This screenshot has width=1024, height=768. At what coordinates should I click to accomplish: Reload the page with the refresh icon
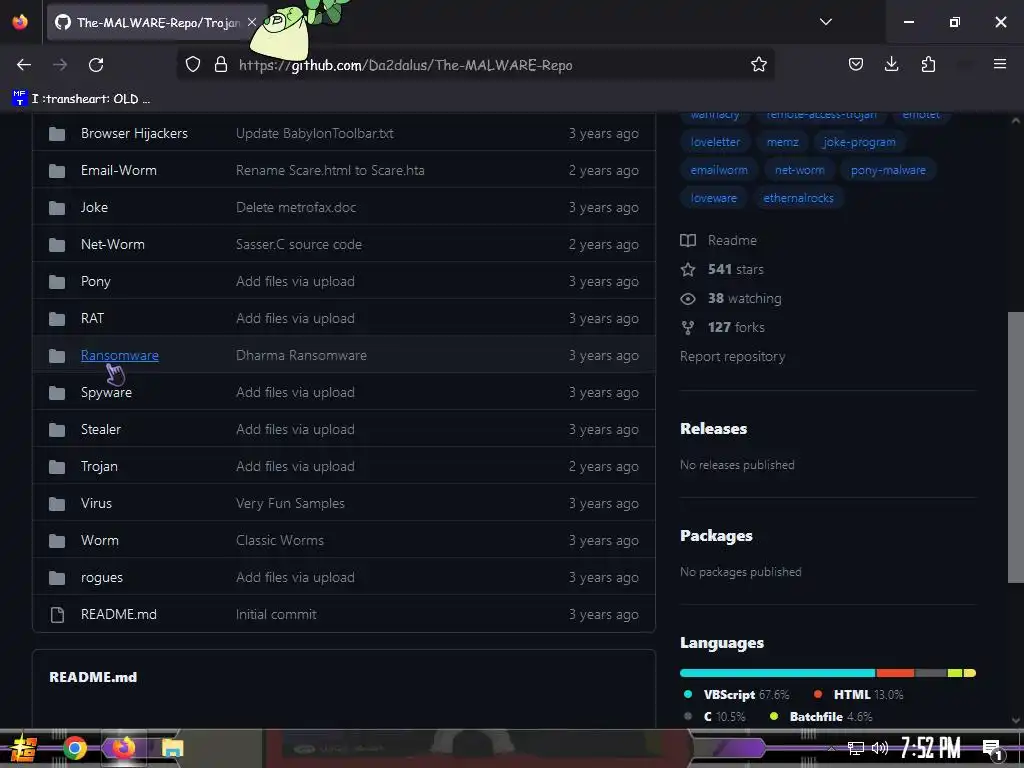tap(96, 65)
